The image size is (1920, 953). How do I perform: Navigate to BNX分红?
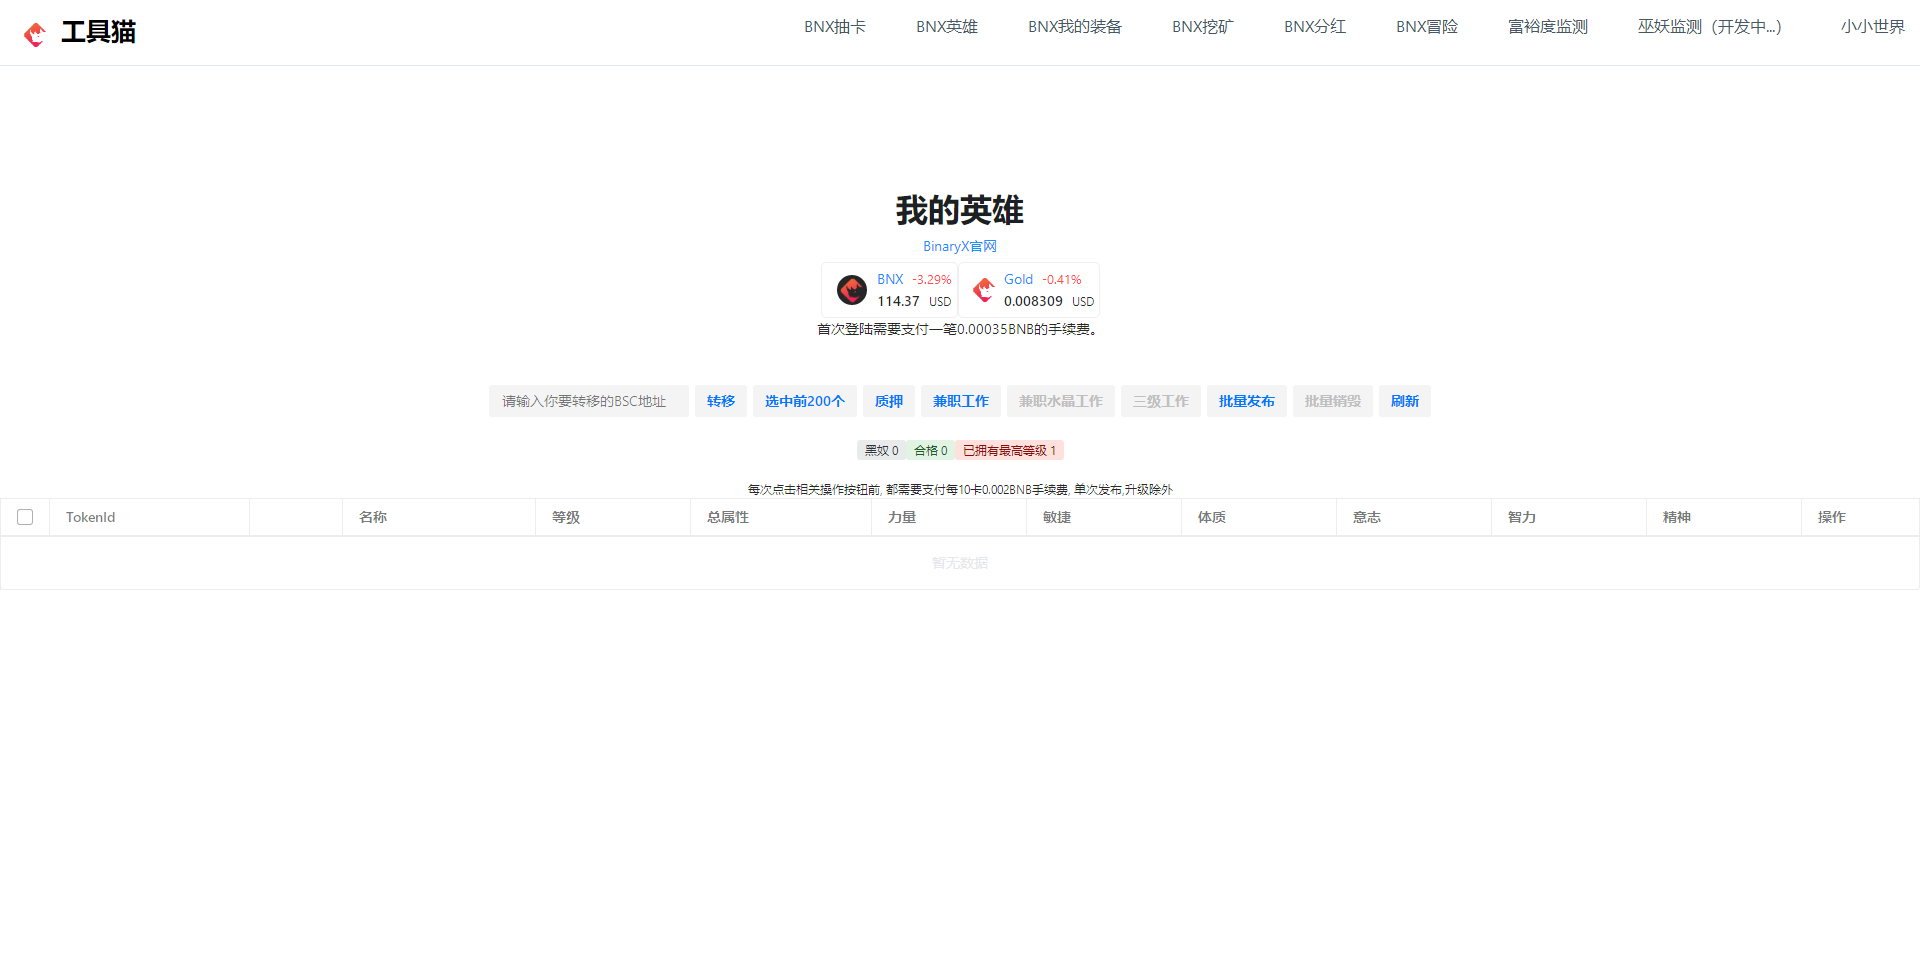pos(1315,27)
